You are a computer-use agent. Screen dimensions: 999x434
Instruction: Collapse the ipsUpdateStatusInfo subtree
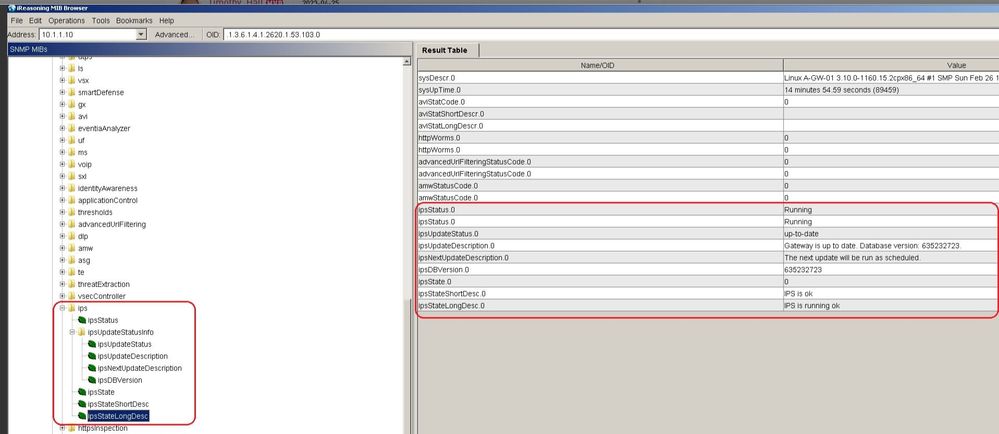coord(72,332)
